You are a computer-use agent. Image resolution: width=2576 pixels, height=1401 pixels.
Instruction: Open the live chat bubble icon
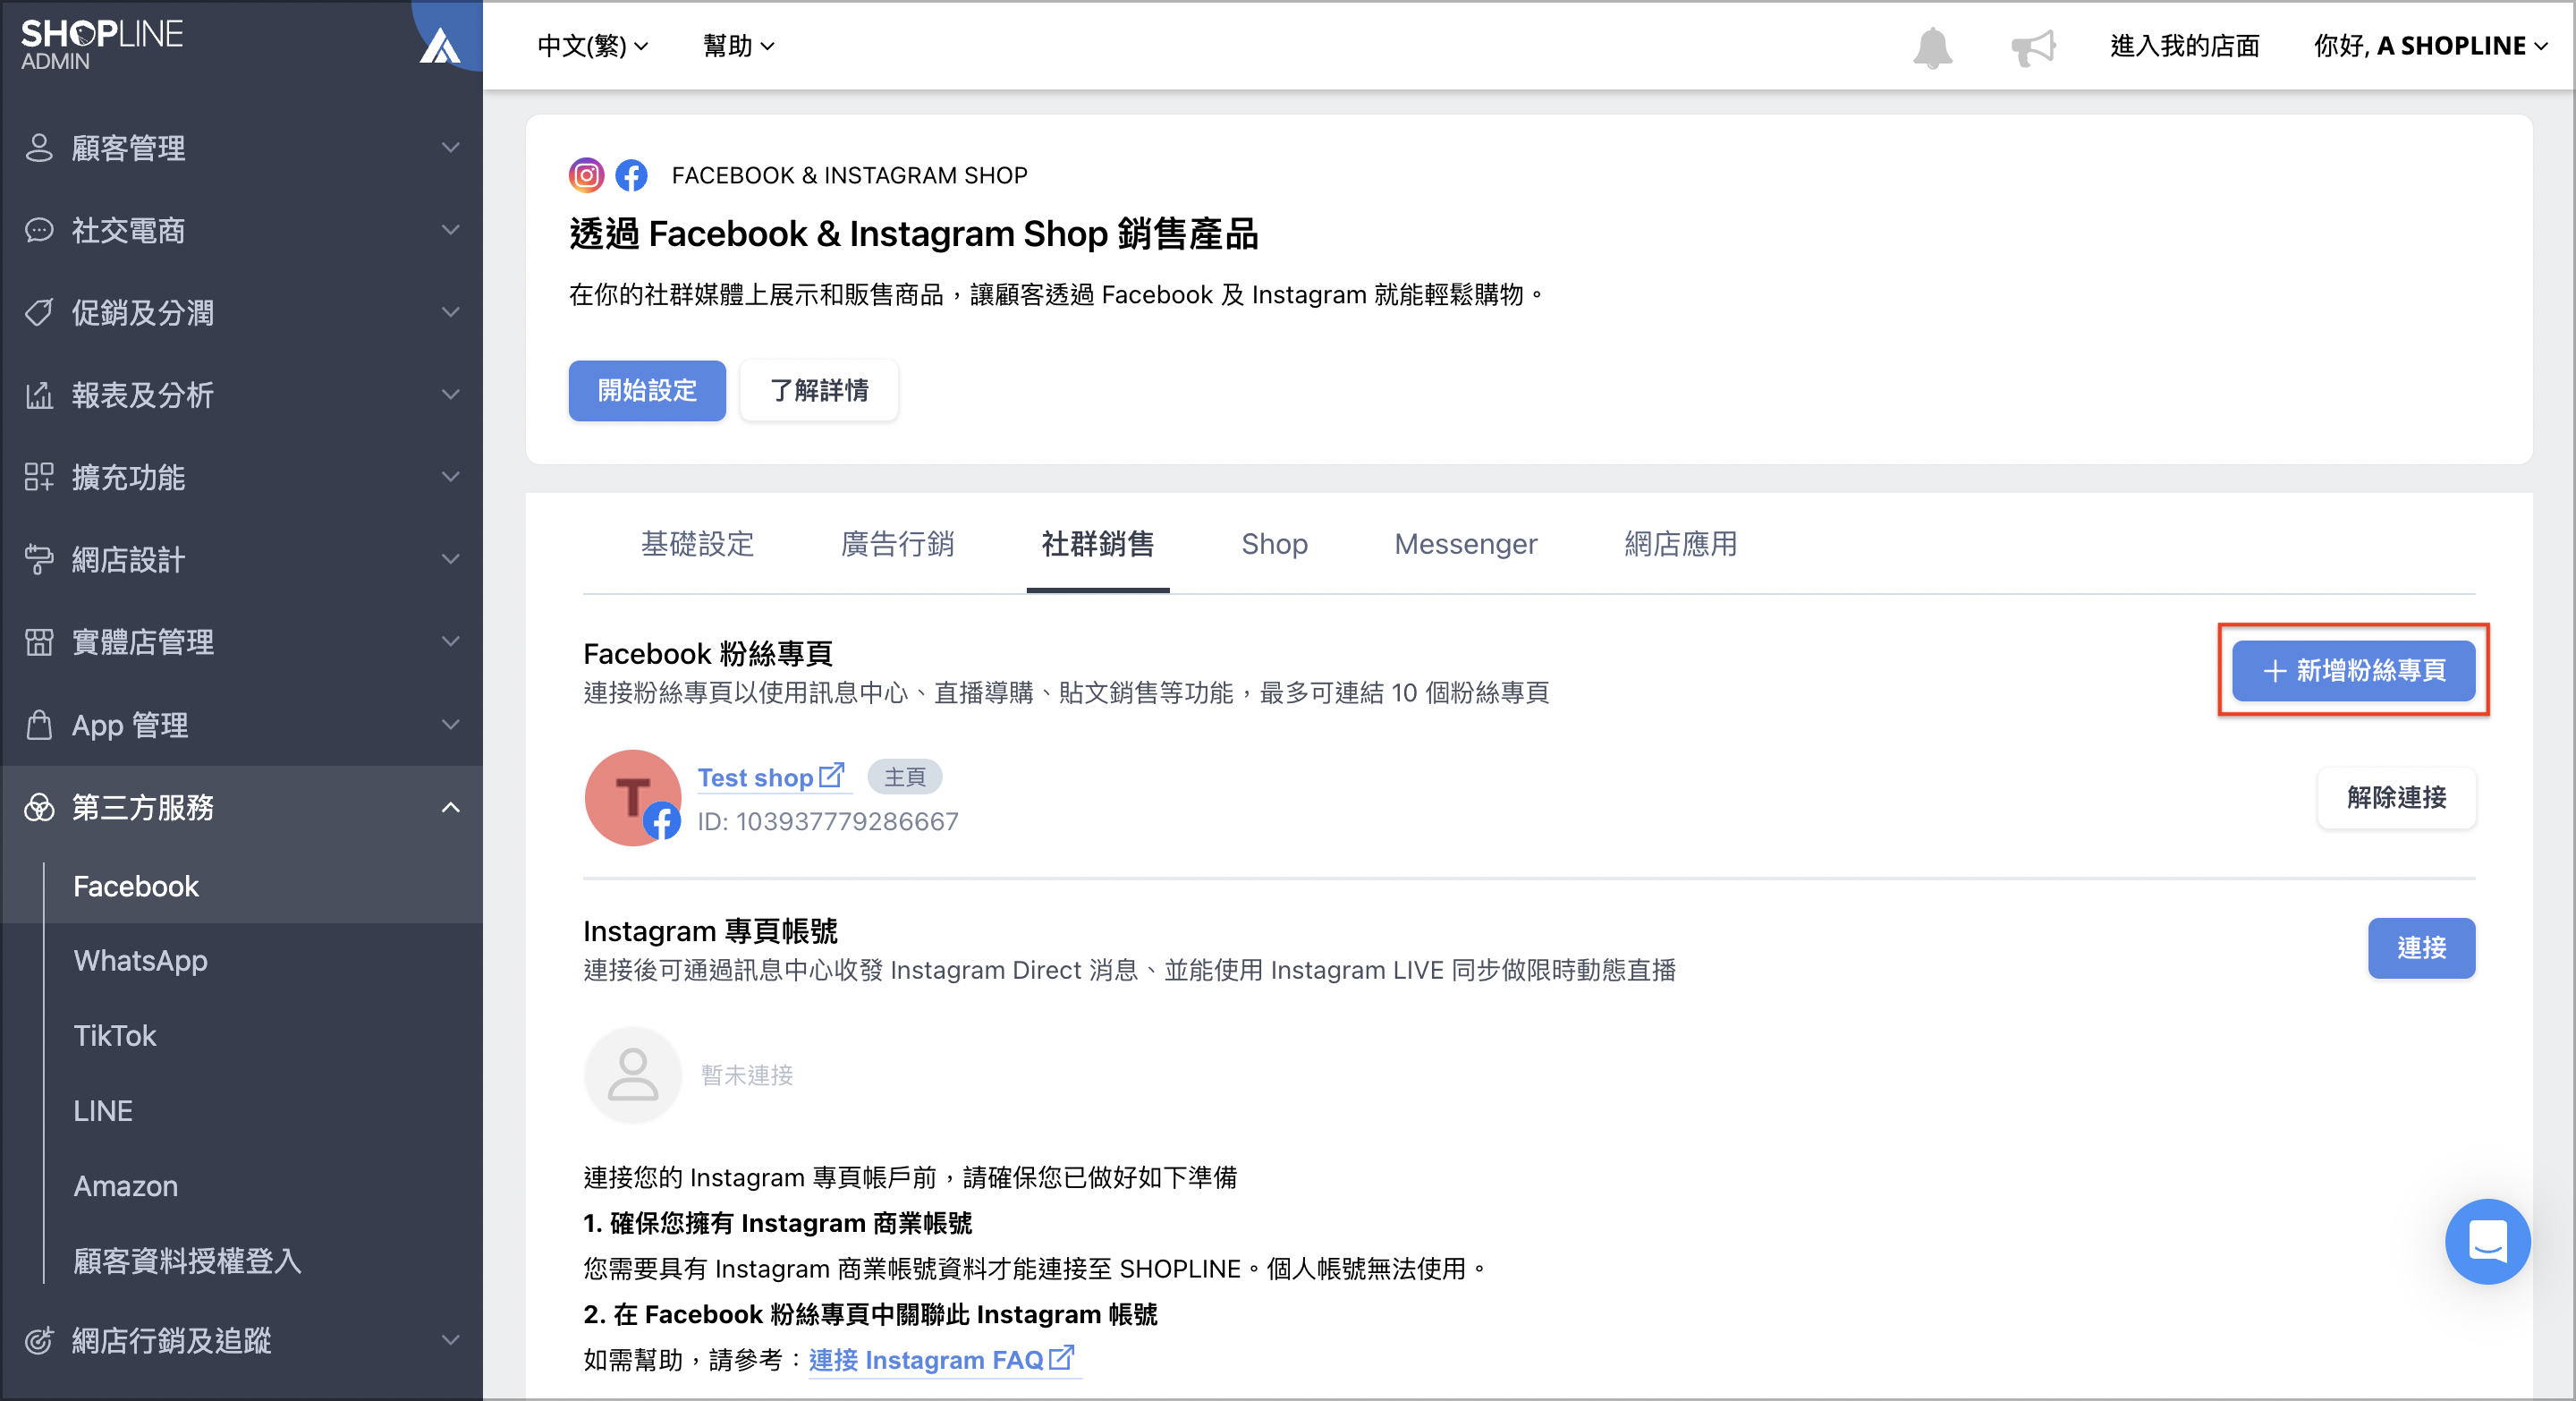point(2487,1241)
